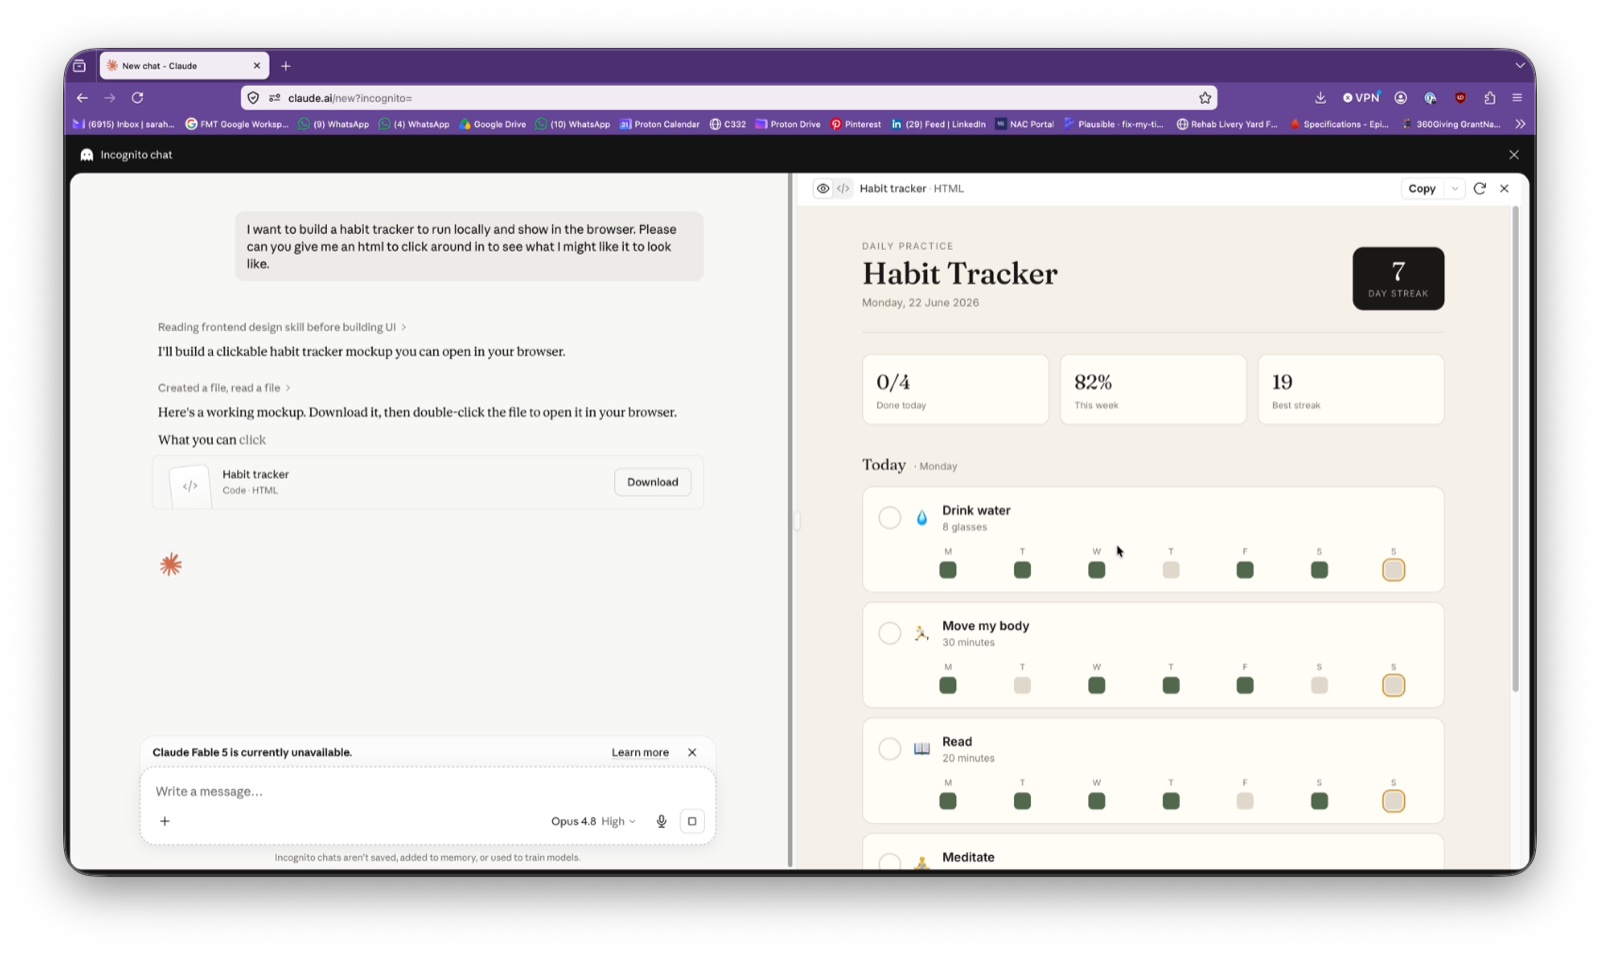This screenshot has width=1600, height=955.
Task: Toggle Move my body Saturday square
Action: [x=1319, y=686]
